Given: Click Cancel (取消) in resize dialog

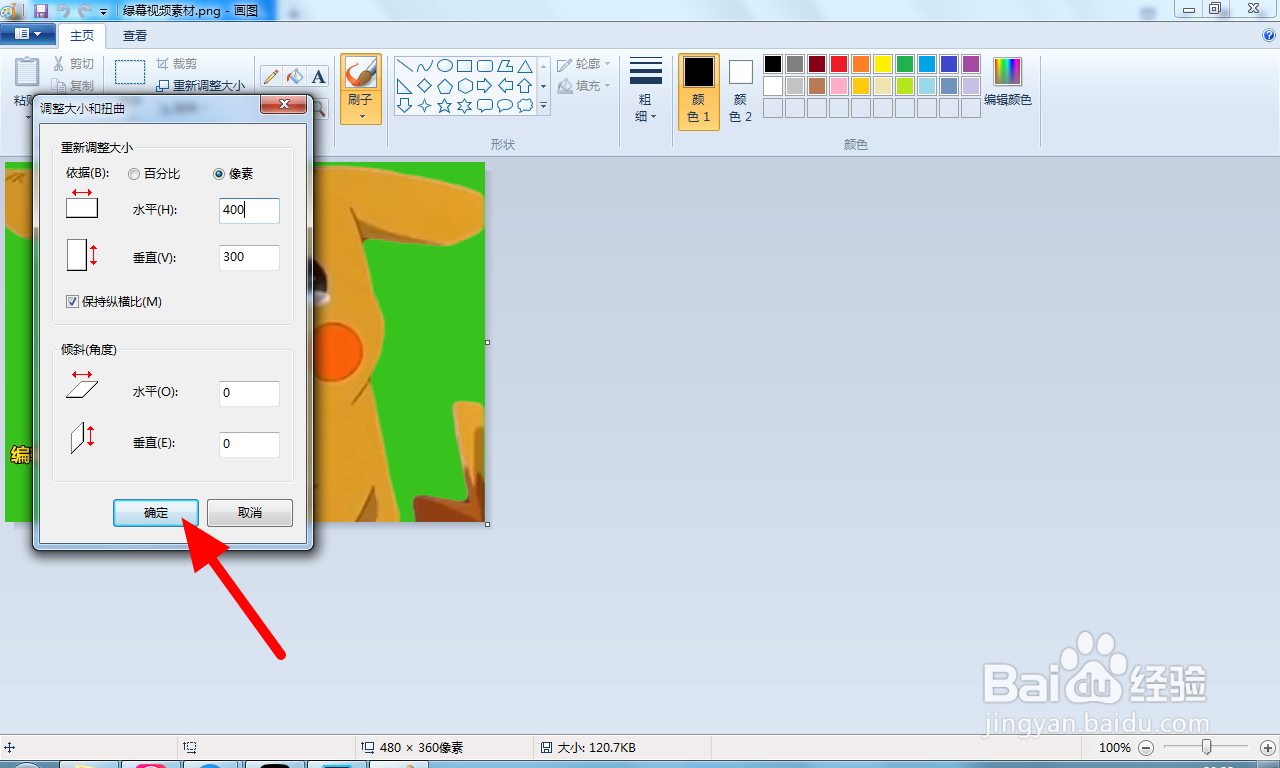Looking at the screenshot, I should (x=250, y=513).
